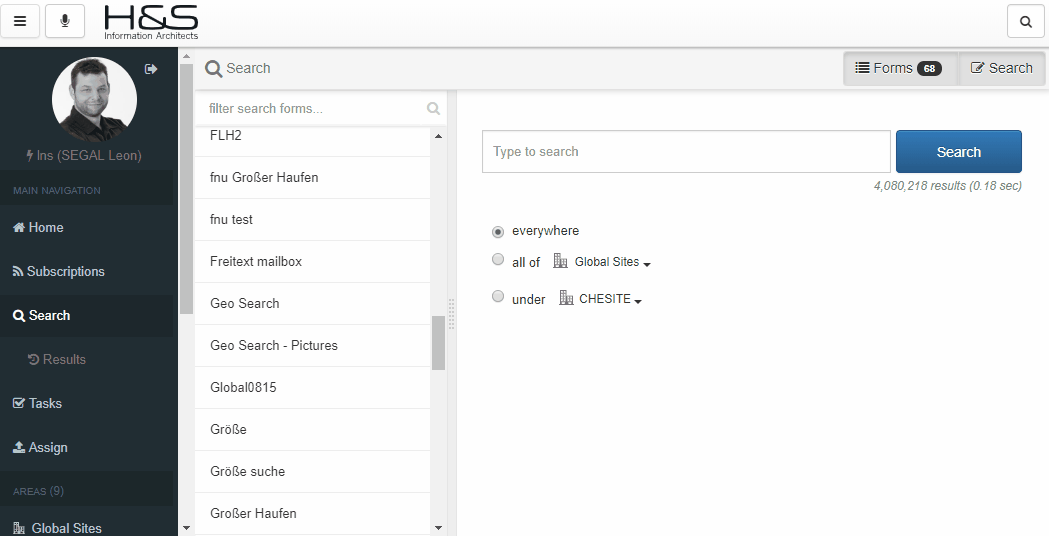The width and height of the screenshot is (1049, 536).
Task: Open the hamburger menu icon
Action: (20, 21)
